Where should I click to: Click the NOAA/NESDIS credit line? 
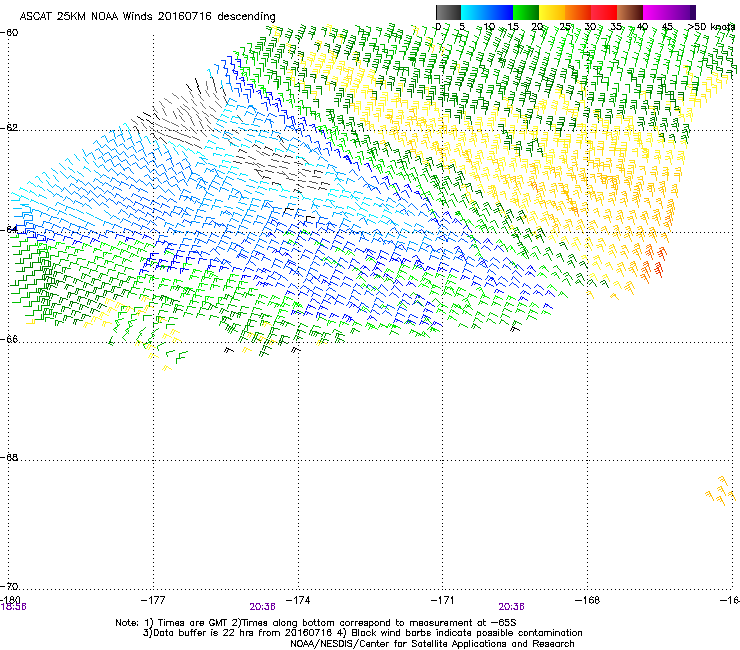pyautogui.click(x=432, y=644)
